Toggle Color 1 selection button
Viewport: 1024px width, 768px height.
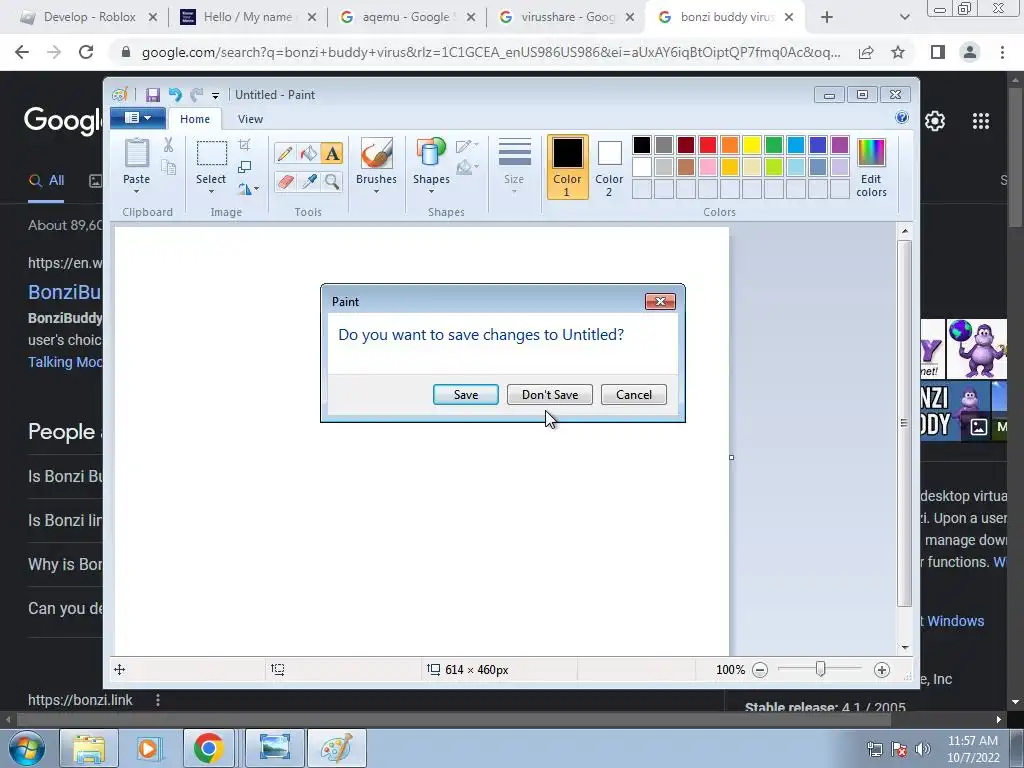point(568,167)
